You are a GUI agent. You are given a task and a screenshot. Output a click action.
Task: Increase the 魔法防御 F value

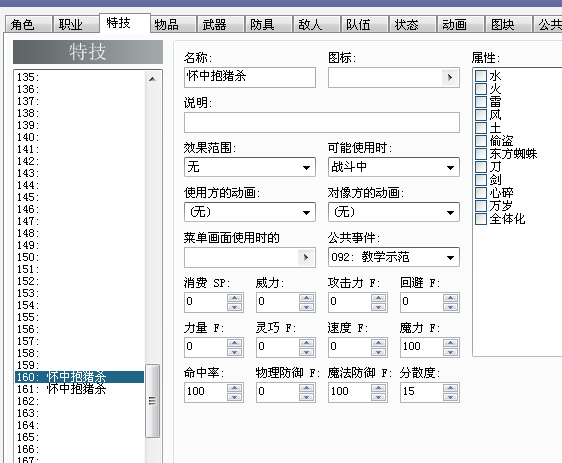pyautogui.click(x=379, y=388)
